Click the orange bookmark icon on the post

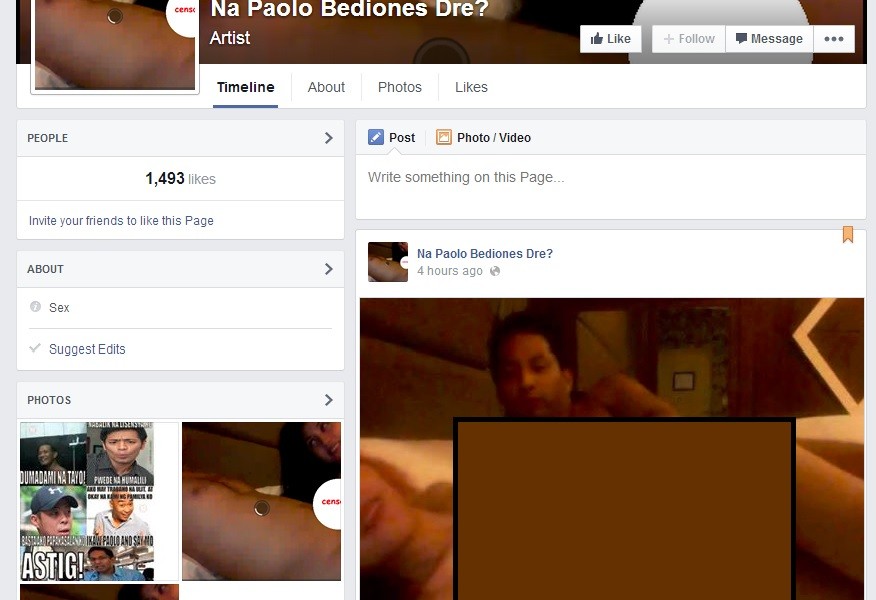(x=847, y=235)
